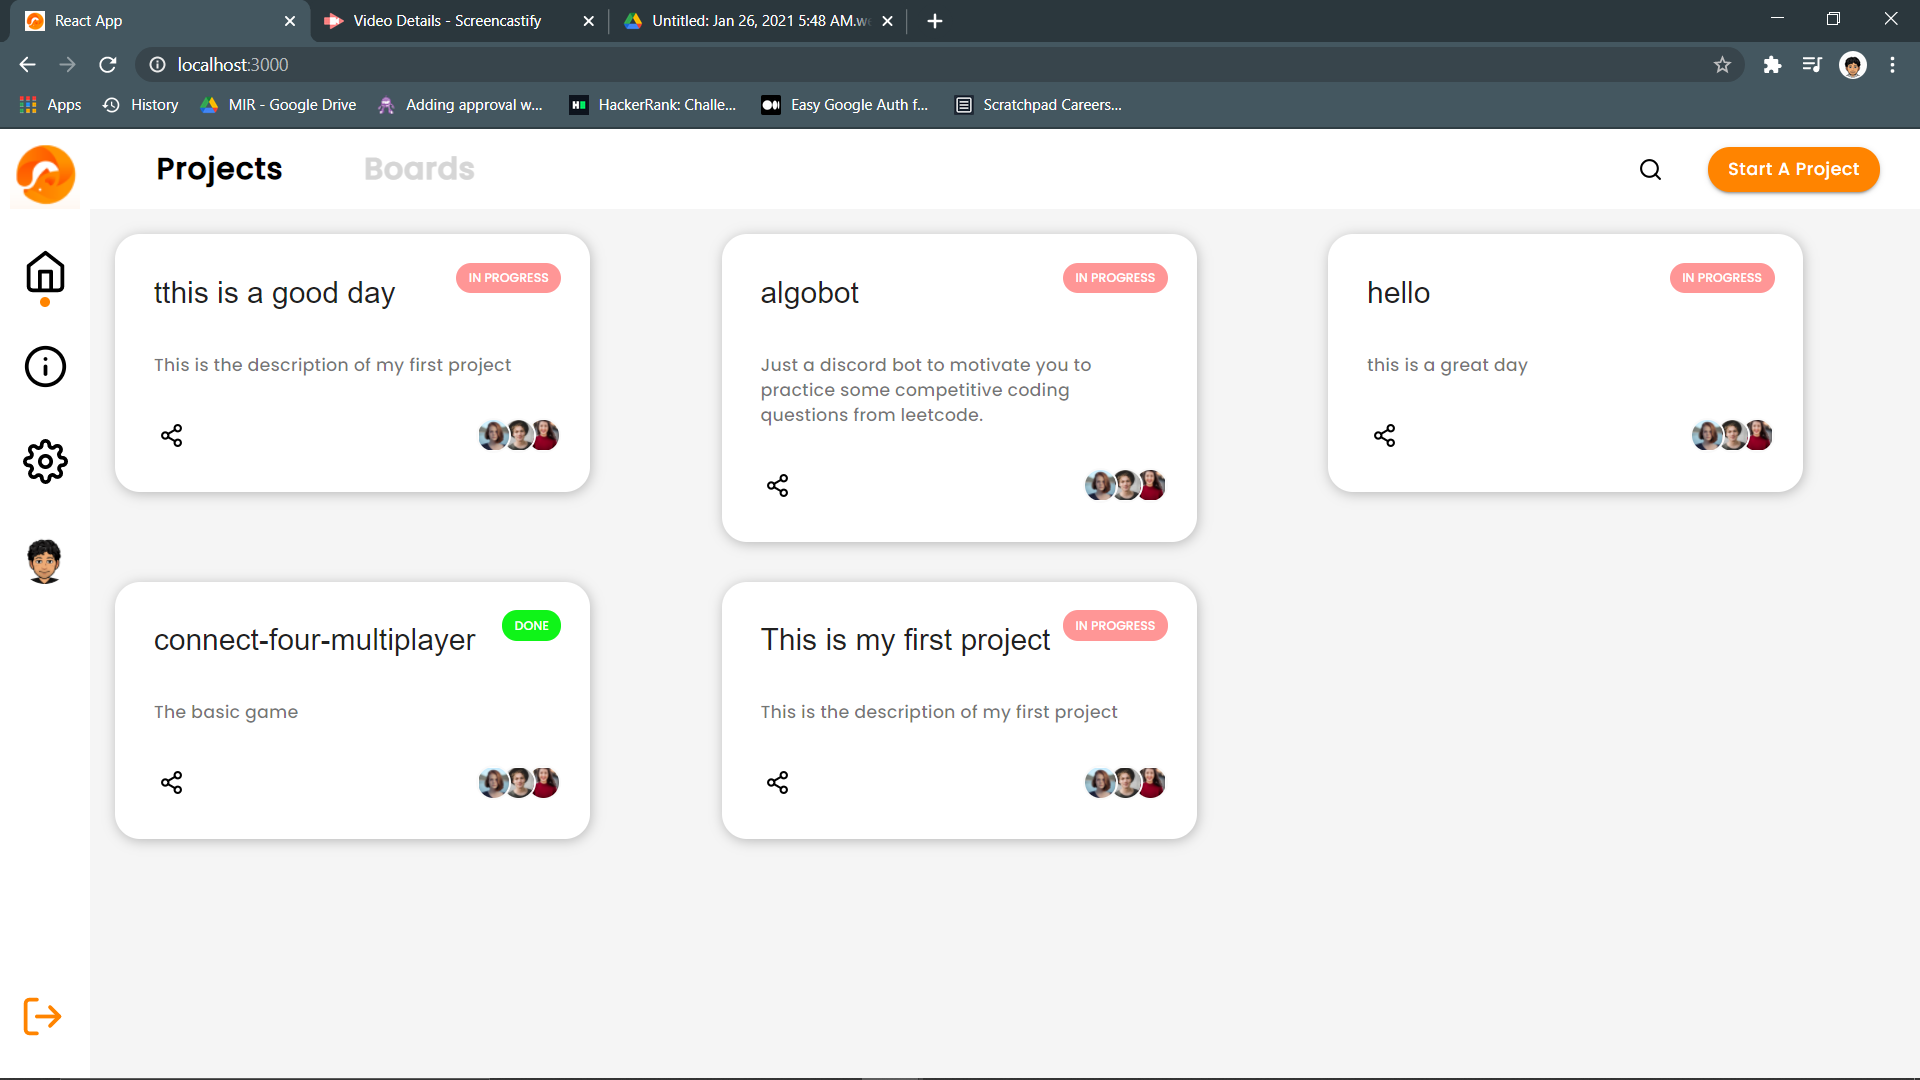
Task: Open the info circle icon in sidebar
Action: click(x=45, y=366)
